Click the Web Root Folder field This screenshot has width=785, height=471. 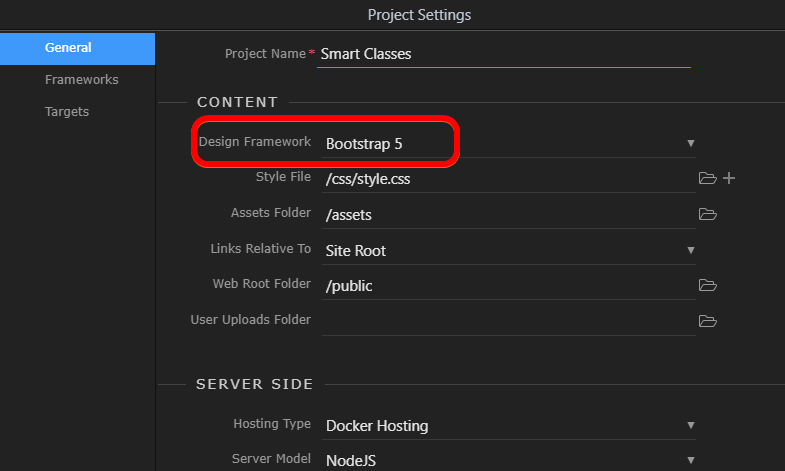coord(509,286)
